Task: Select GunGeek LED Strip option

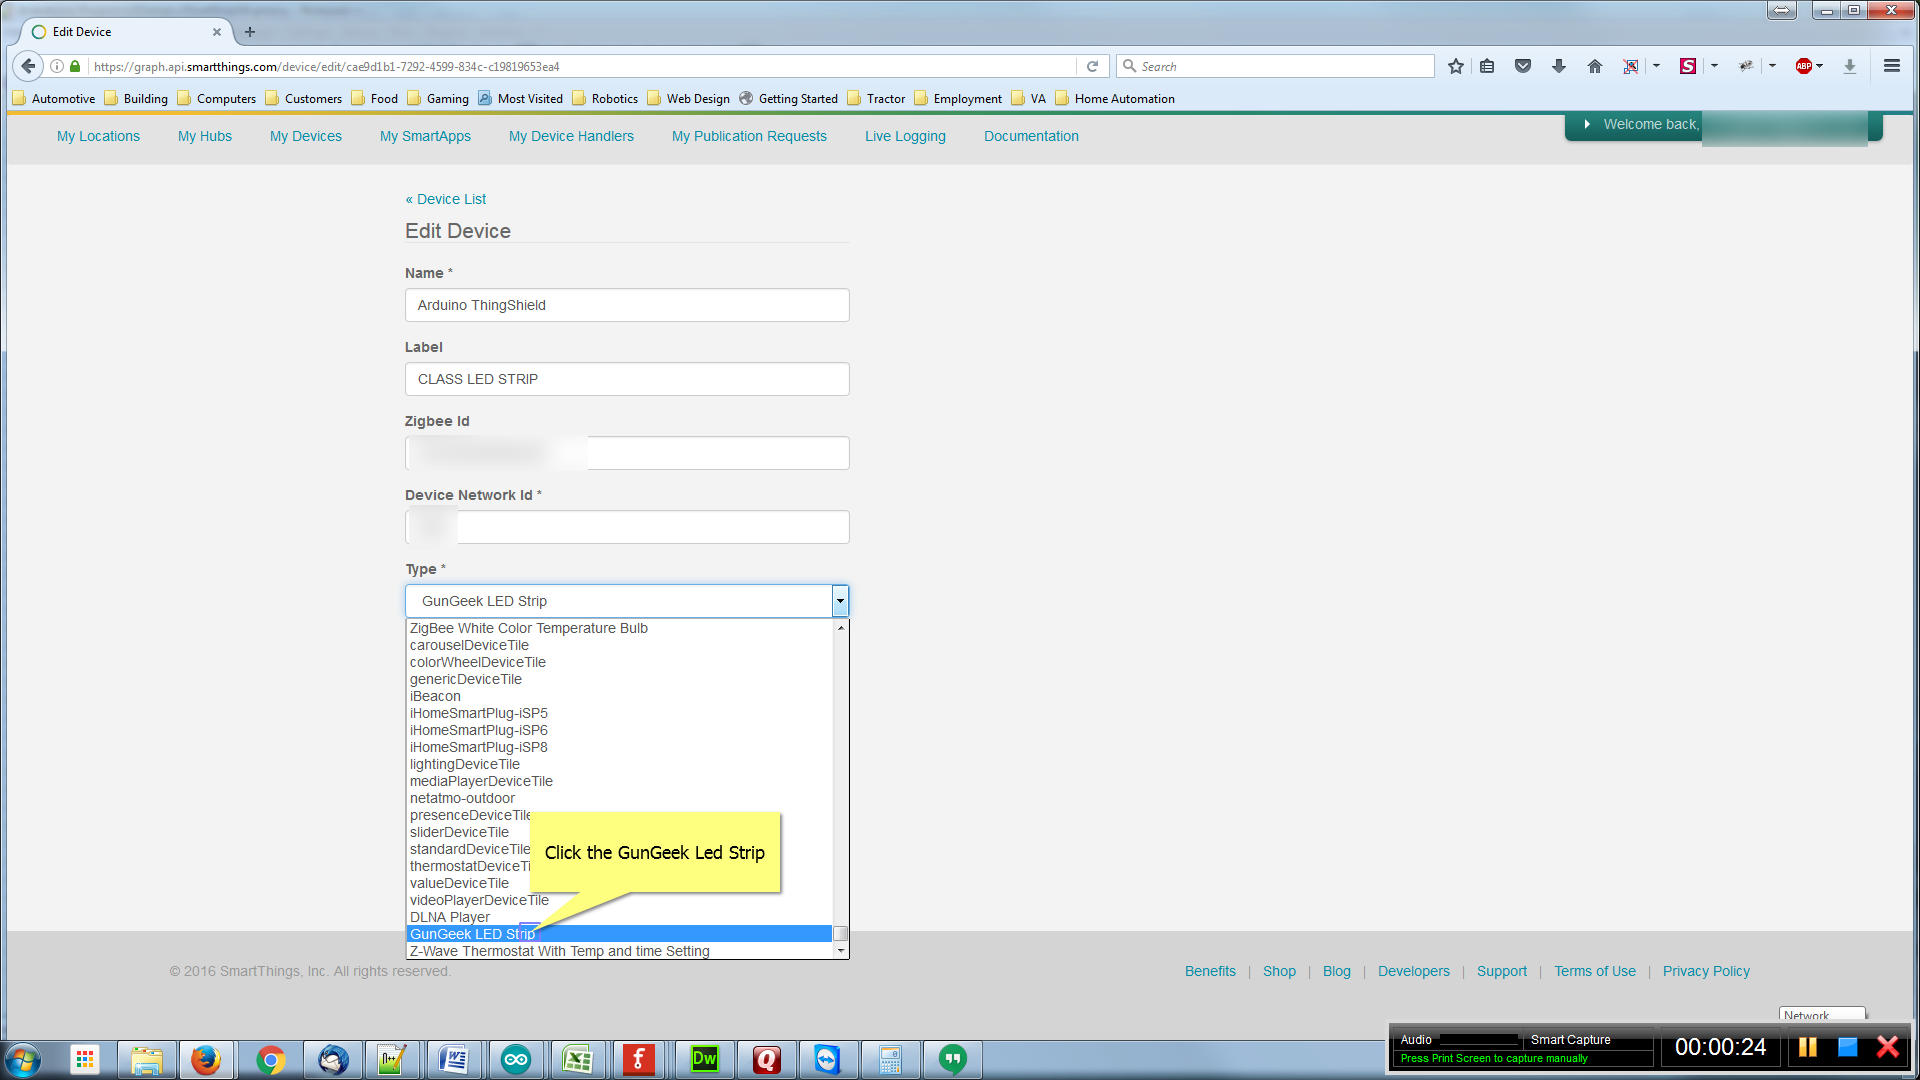Action: click(472, 934)
